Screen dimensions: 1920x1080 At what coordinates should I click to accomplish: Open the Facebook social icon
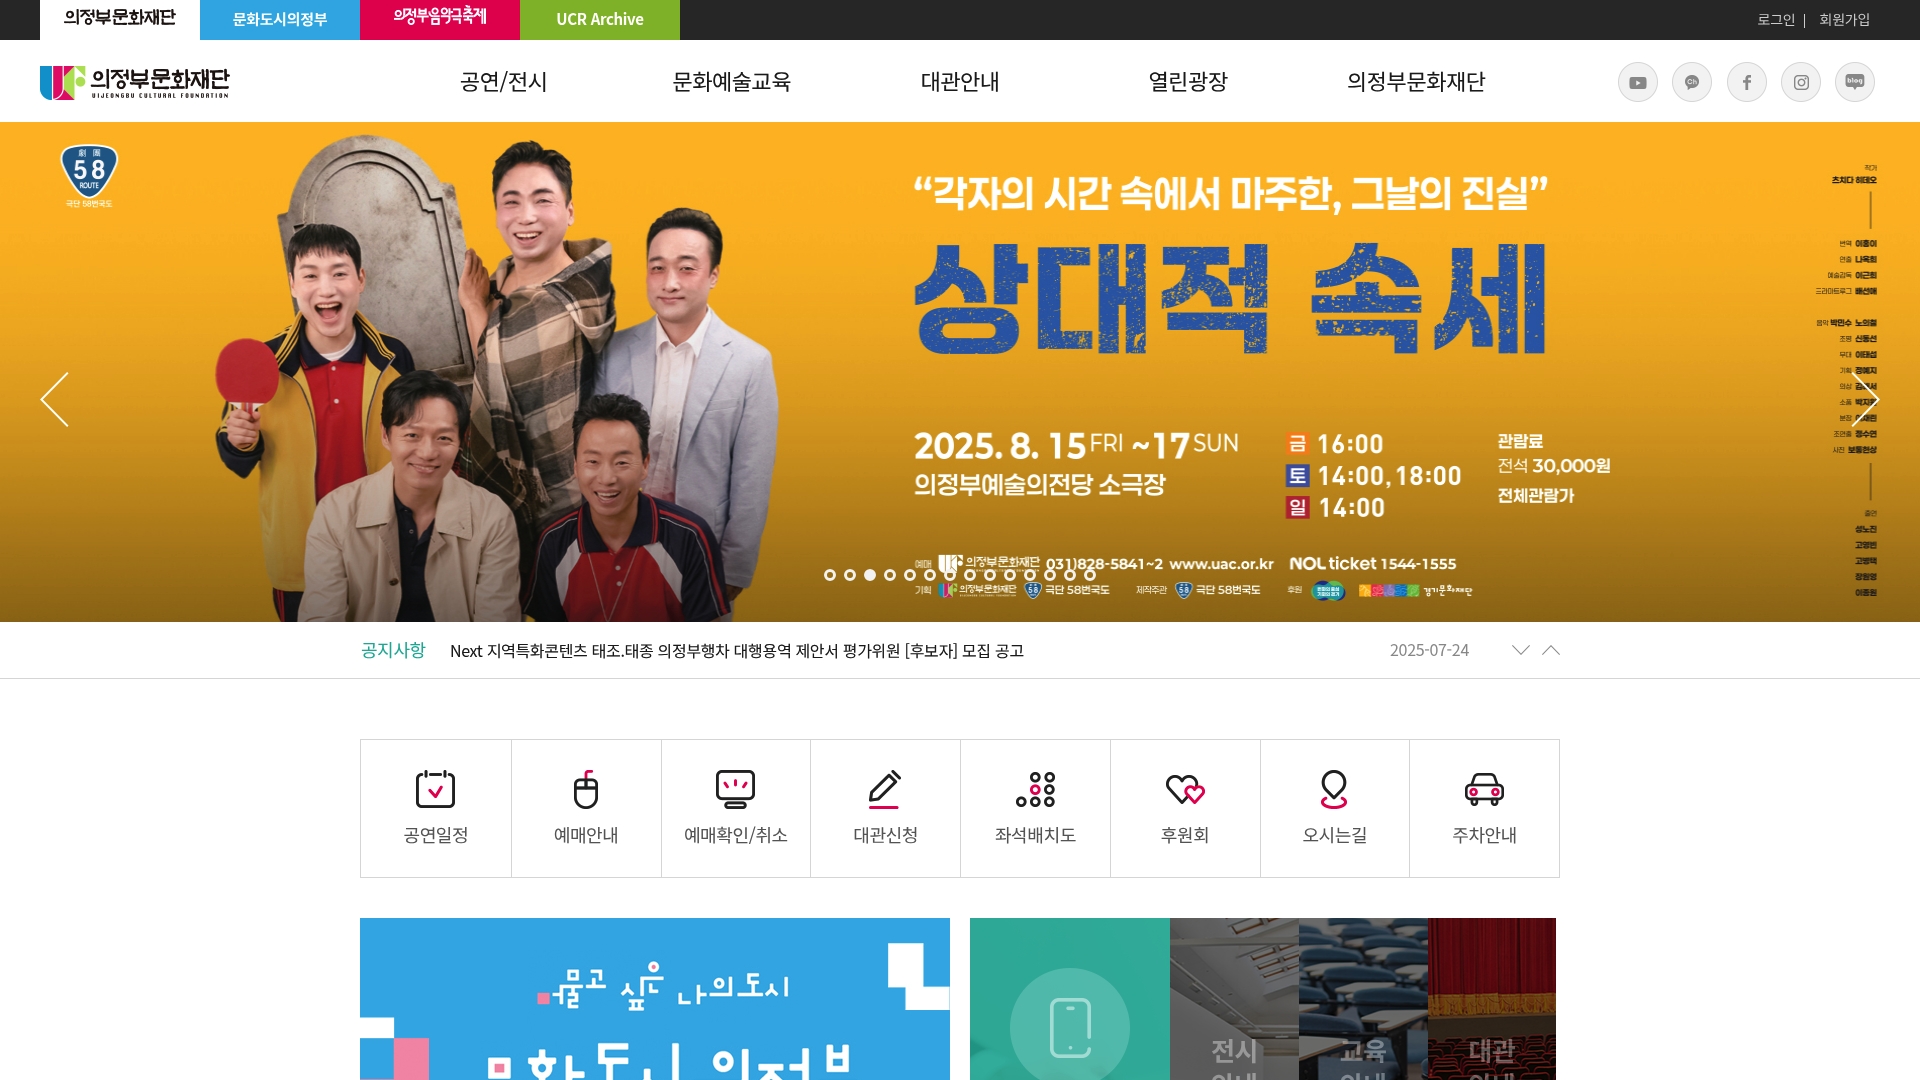point(1746,82)
